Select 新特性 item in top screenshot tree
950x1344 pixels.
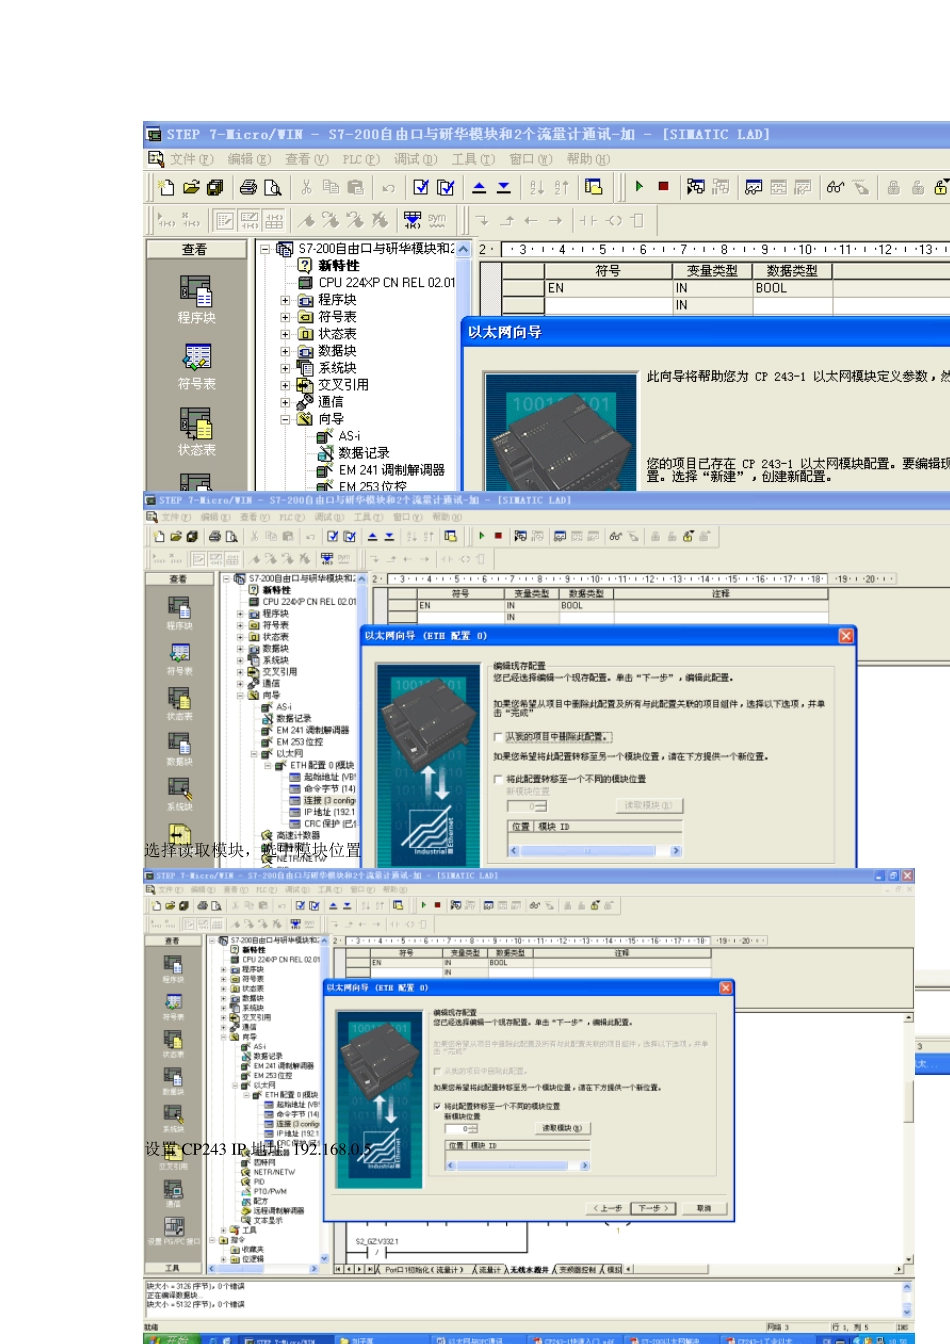tap(338, 266)
